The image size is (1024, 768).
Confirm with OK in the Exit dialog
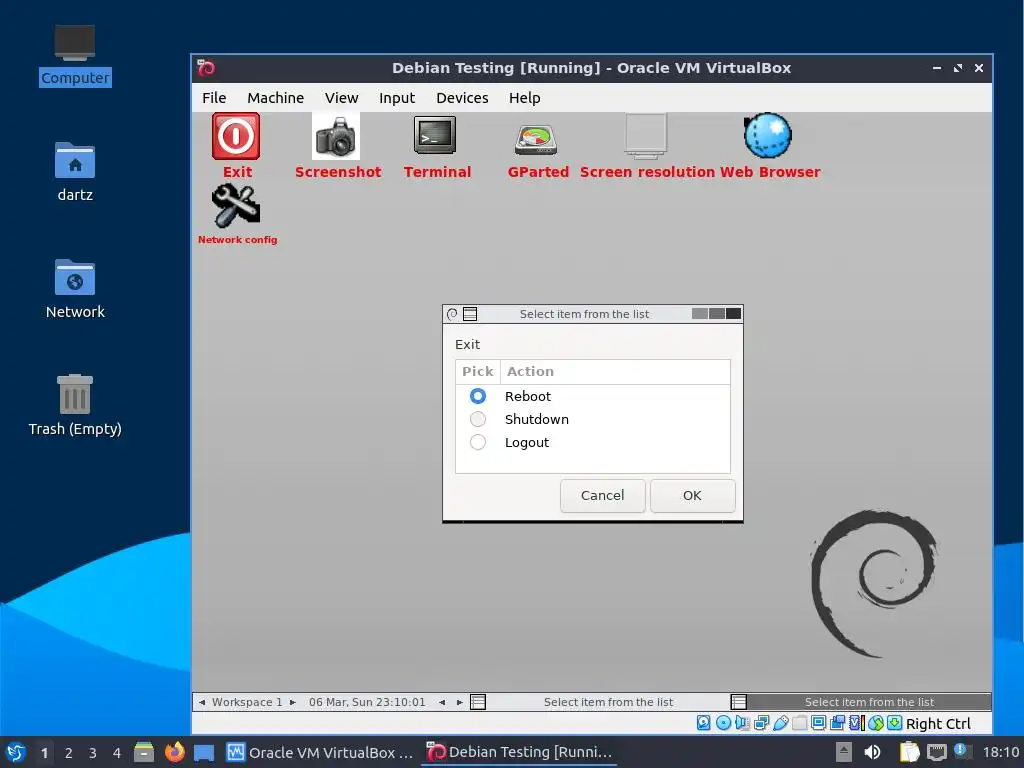[x=692, y=496]
